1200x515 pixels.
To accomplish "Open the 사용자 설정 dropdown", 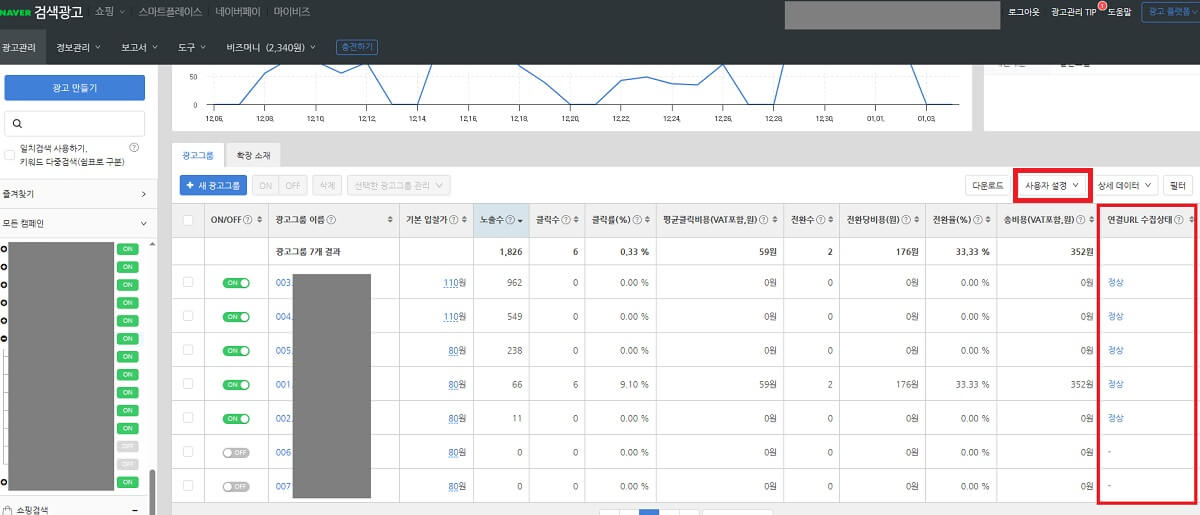I will [1051, 185].
